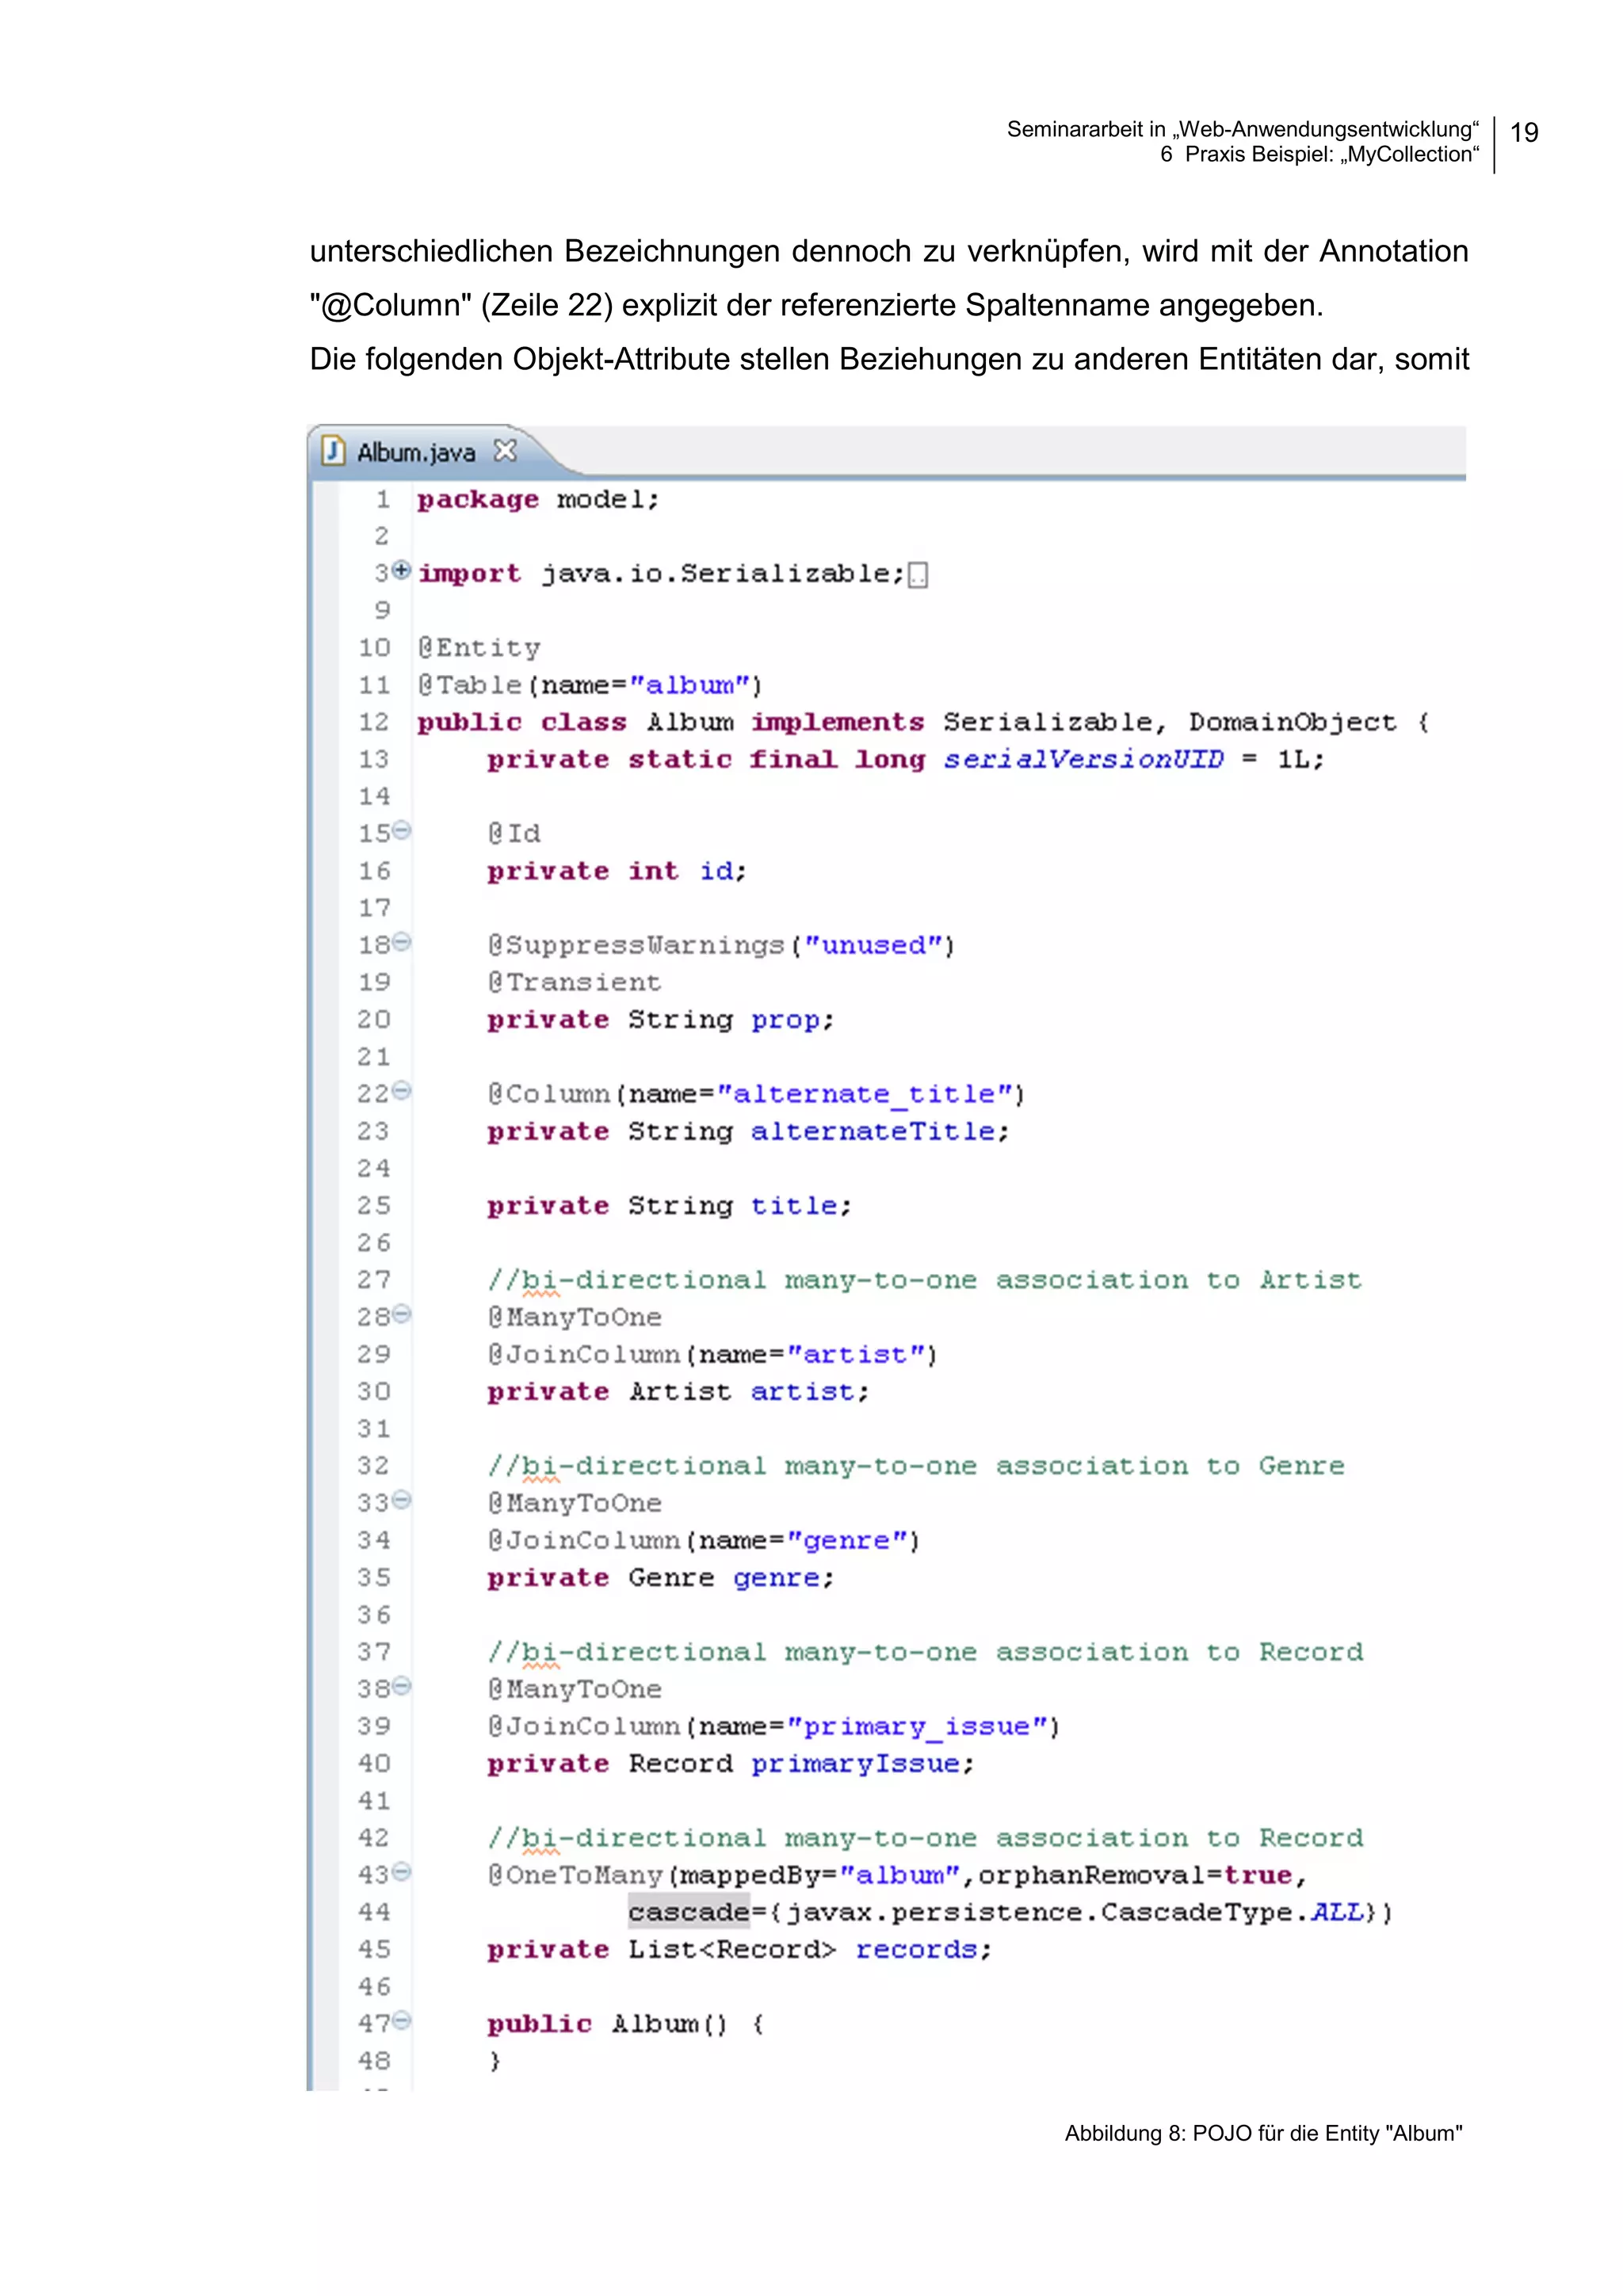The image size is (1623, 2296).
Task: Click the @Transient annotation
Action: (575, 983)
